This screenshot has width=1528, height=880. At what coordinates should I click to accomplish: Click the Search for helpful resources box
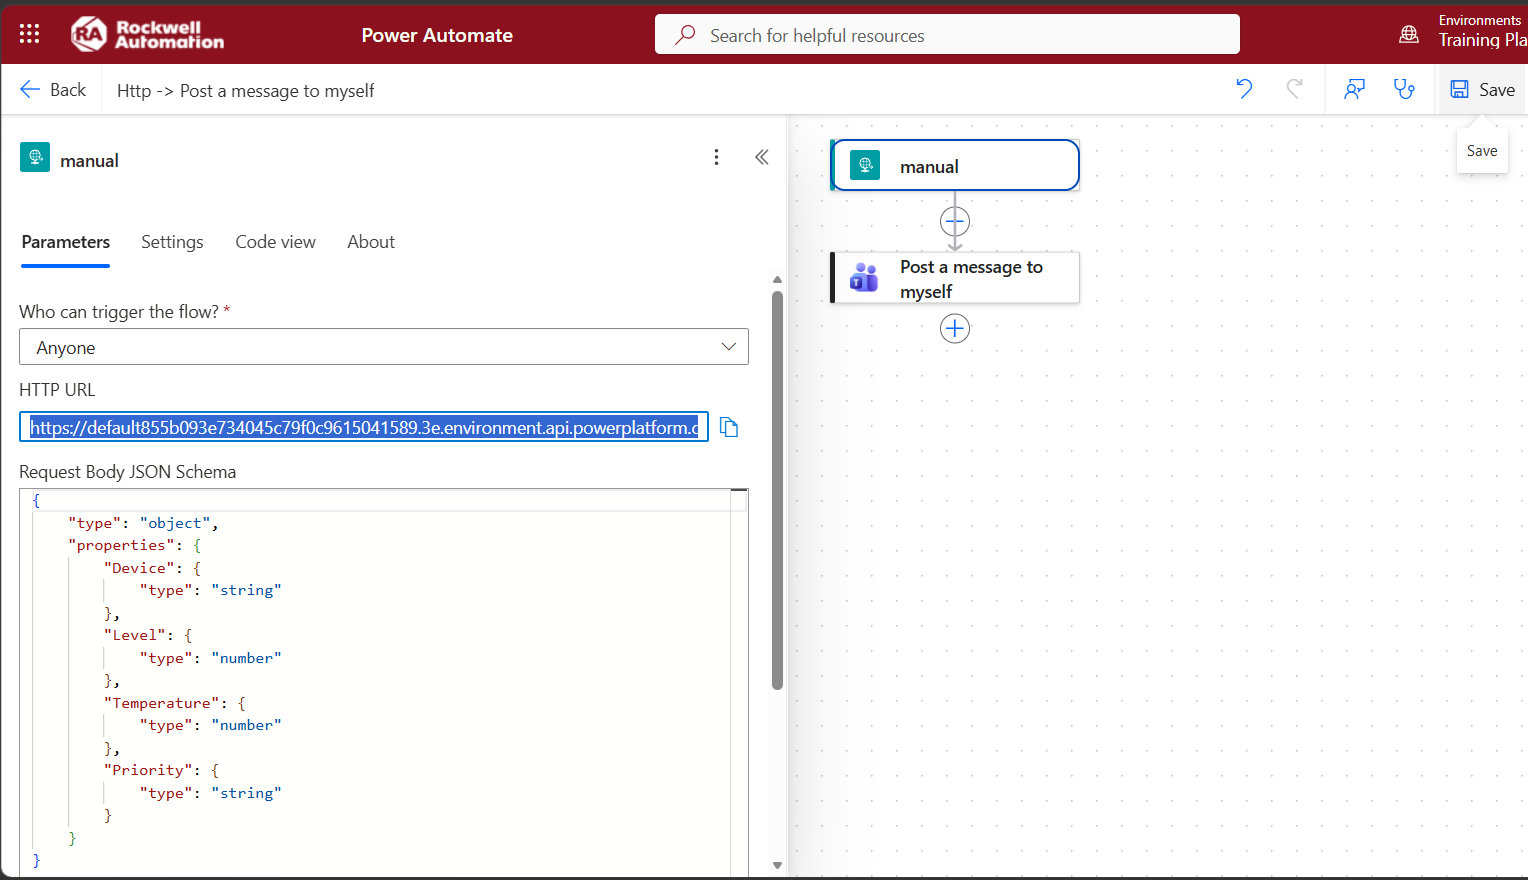[x=947, y=35]
